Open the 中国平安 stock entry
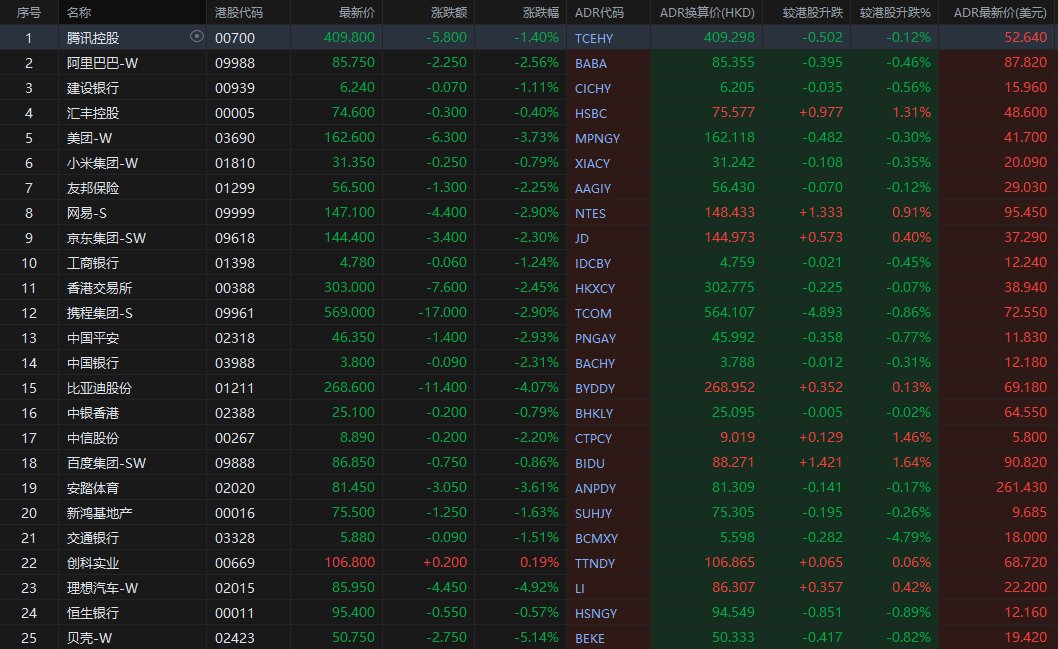Image resolution: width=1058 pixels, height=649 pixels. (x=92, y=337)
